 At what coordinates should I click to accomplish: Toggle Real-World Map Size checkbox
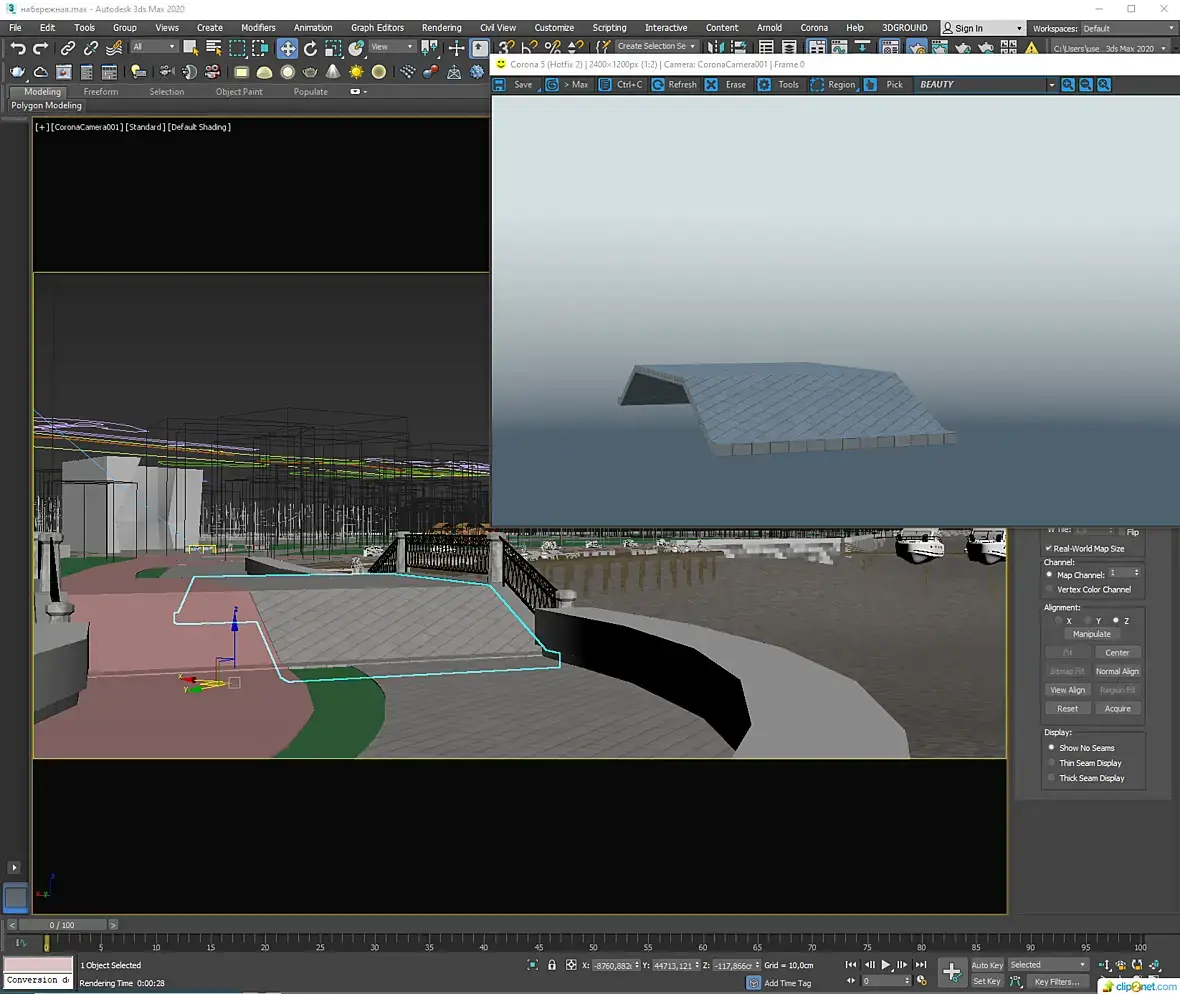pos(1048,549)
